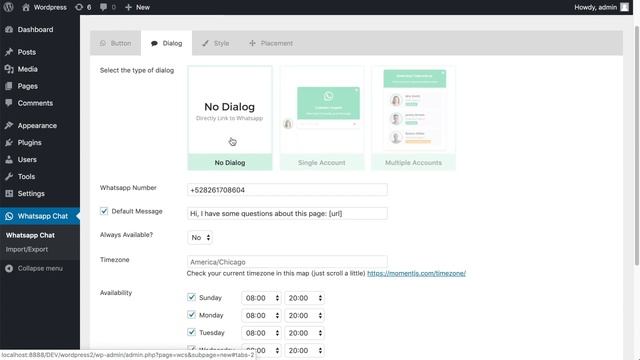Choose the Multiple Accounts dialog card
640x360 pixels.
(x=413, y=118)
